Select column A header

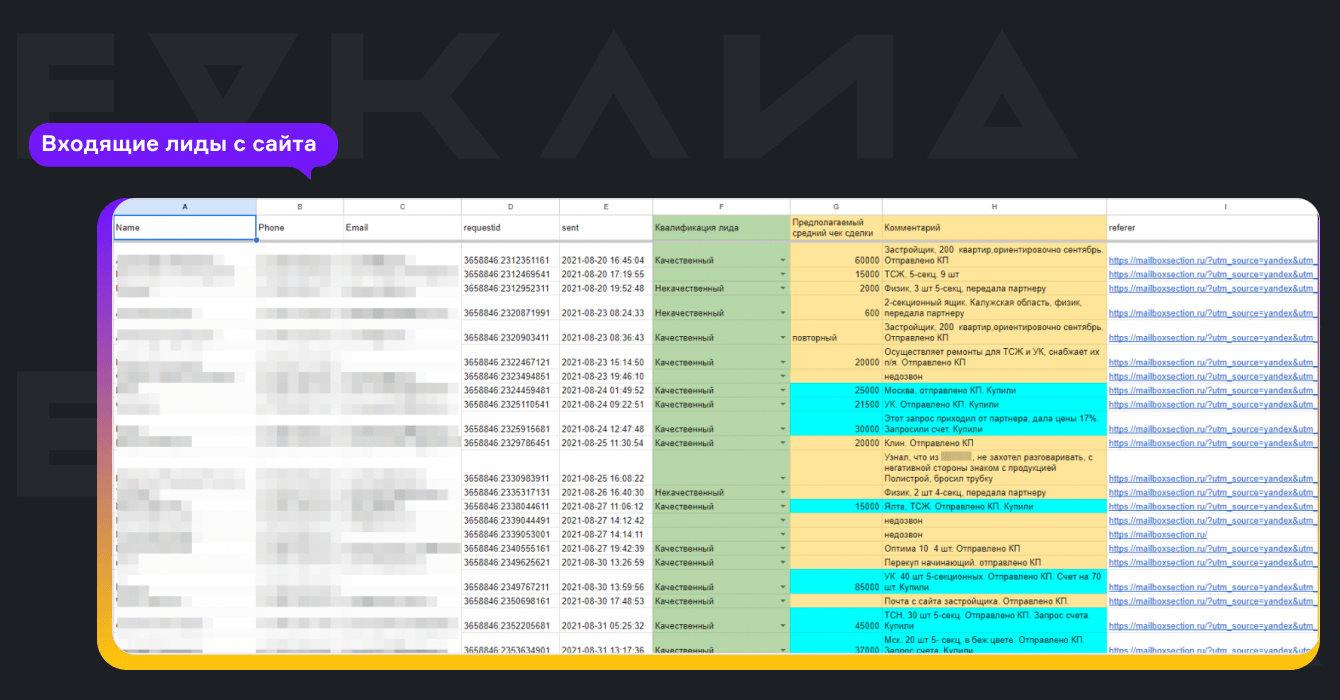184,207
